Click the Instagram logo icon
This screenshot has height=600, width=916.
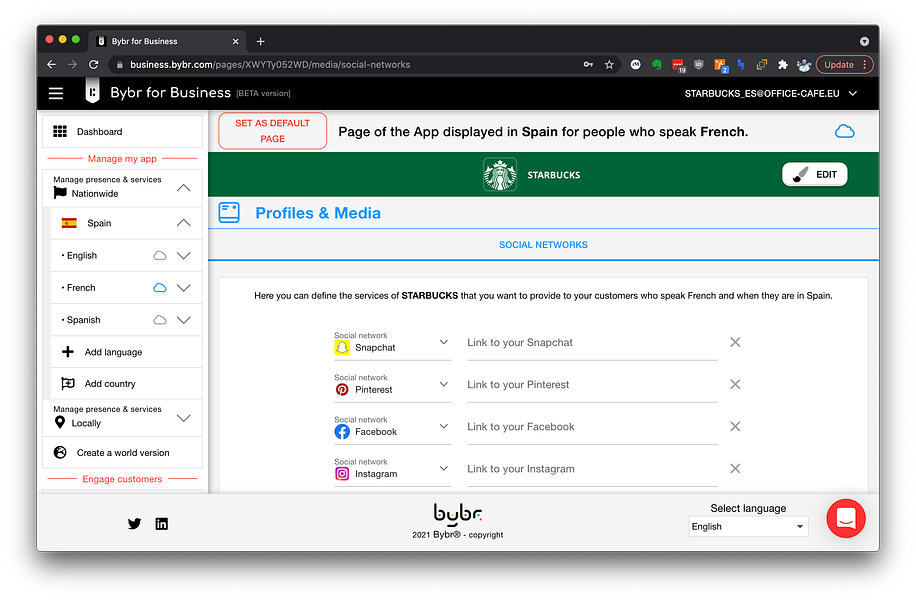click(342, 474)
